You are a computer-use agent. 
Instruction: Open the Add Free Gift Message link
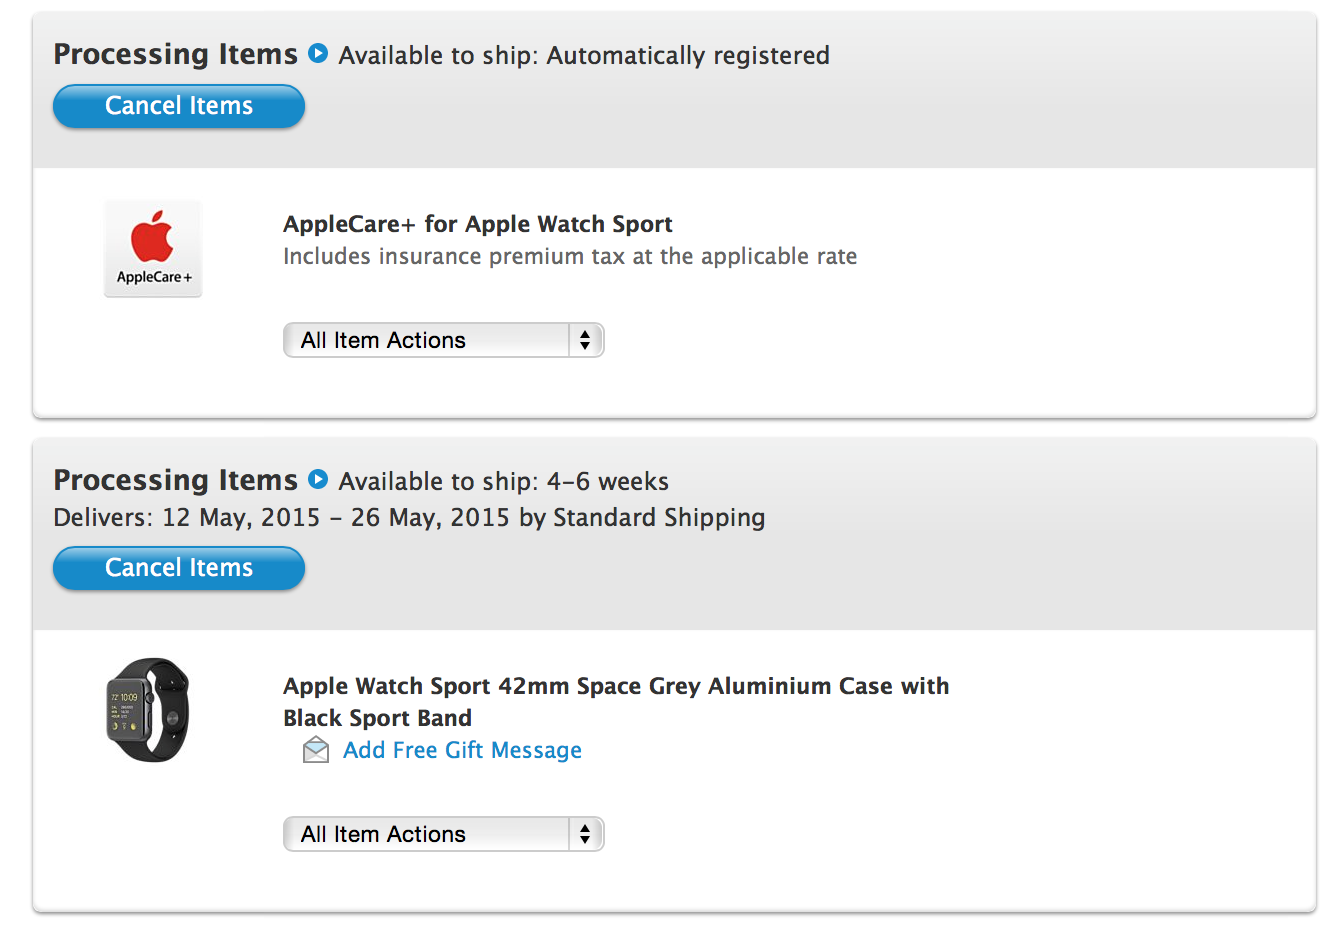[462, 750]
